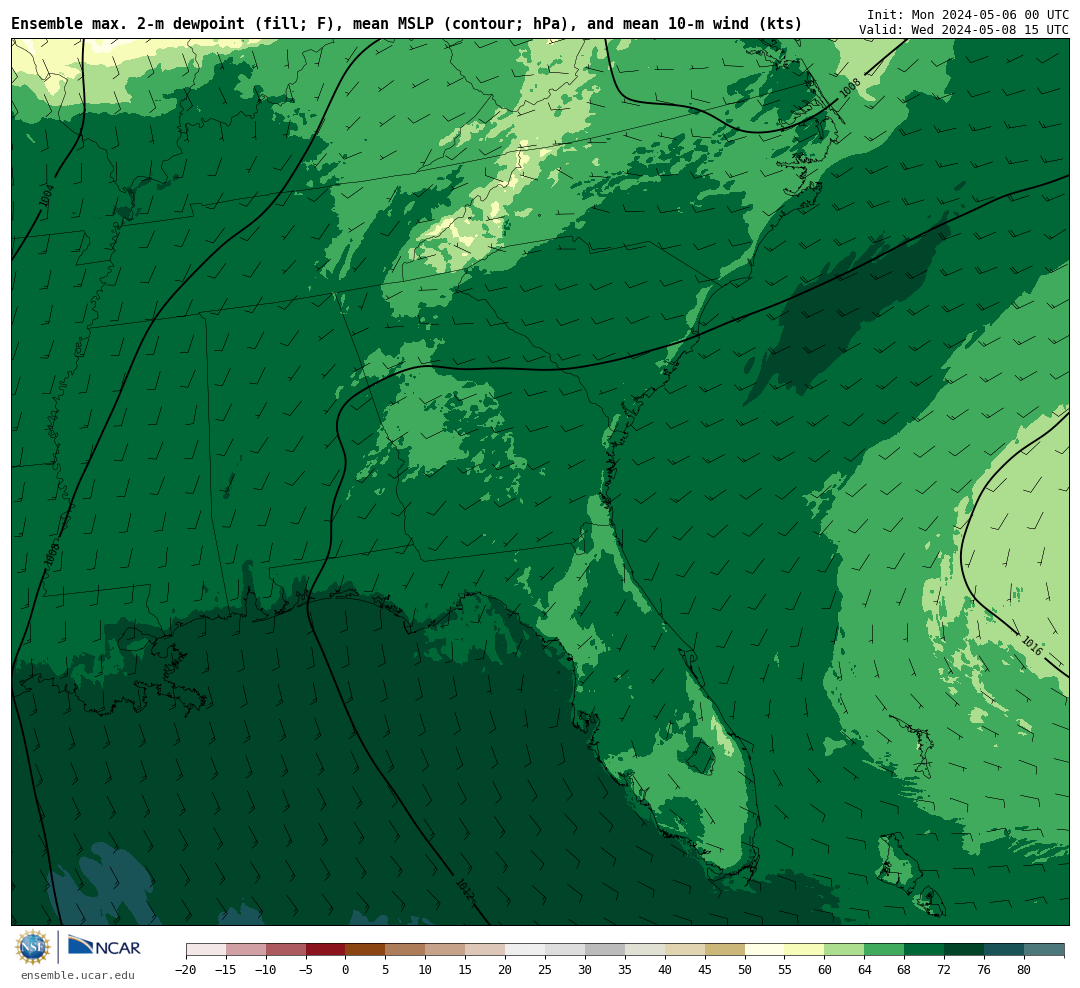
Task: Click the 1012 isobar label over the Gulf
Action: pyautogui.click(x=465, y=889)
